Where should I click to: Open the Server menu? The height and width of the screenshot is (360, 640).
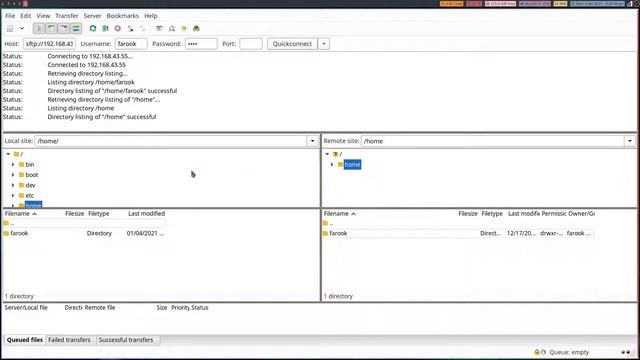pos(93,16)
